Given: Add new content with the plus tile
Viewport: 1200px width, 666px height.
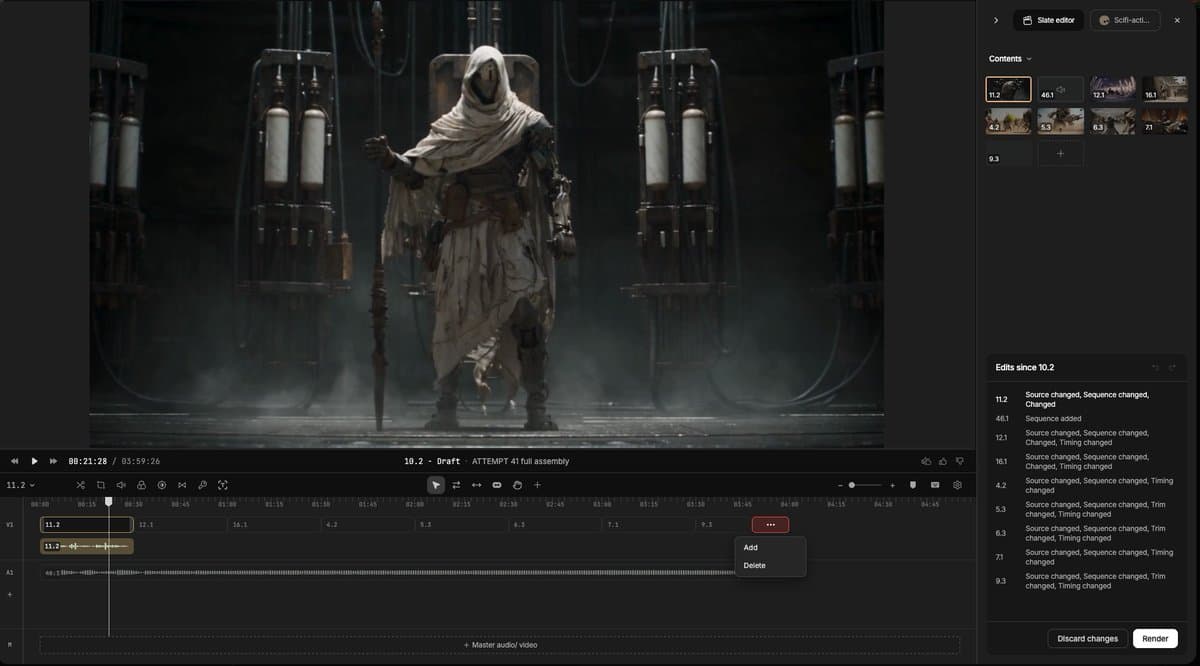Looking at the screenshot, I should click(x=1060, y=153).
